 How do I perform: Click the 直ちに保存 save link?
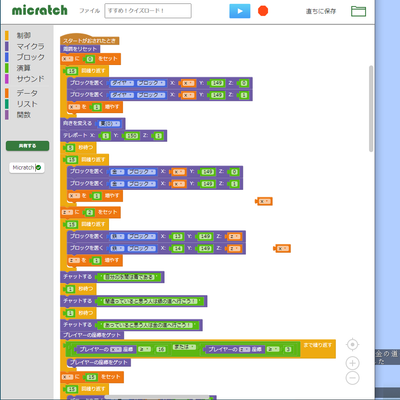tap(321, 11)
